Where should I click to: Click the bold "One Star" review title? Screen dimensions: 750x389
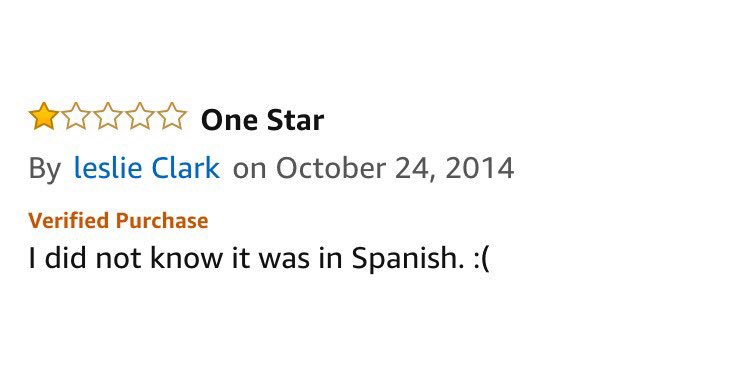click(x=263, y=120)
